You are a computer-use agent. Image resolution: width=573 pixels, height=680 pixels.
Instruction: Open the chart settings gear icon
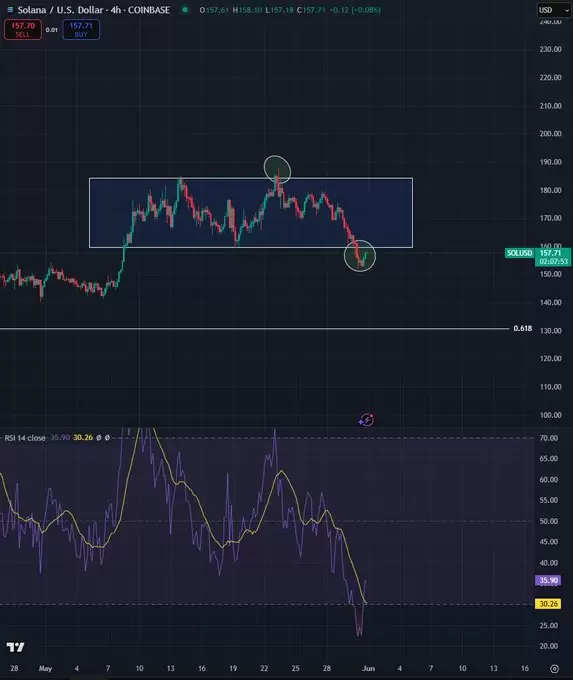coord(554,668)
